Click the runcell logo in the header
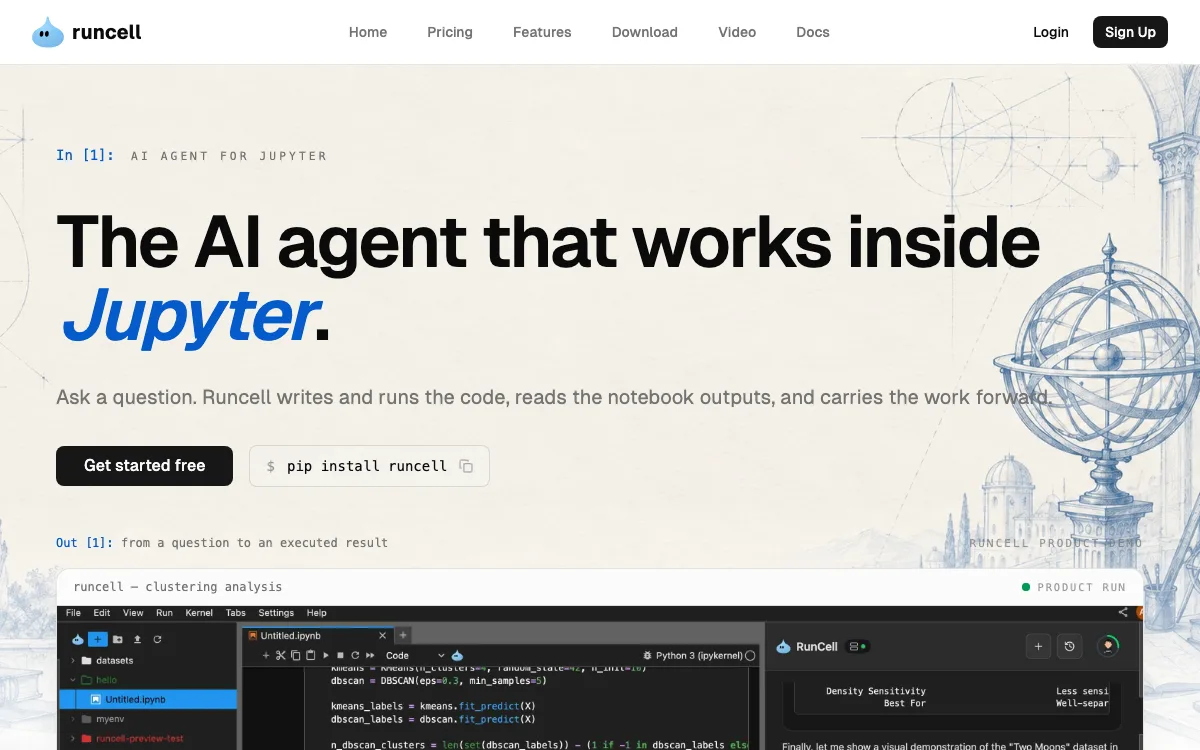 pos(87,32)
